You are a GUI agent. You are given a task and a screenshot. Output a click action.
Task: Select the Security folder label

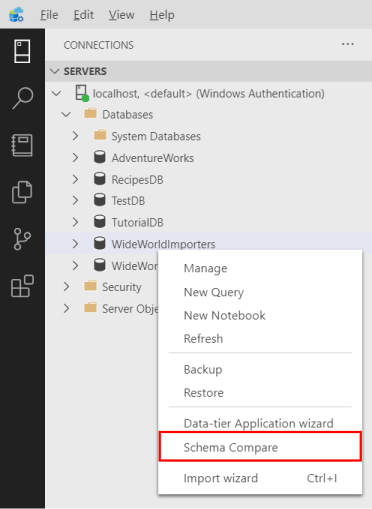click(x=122, y=287)
